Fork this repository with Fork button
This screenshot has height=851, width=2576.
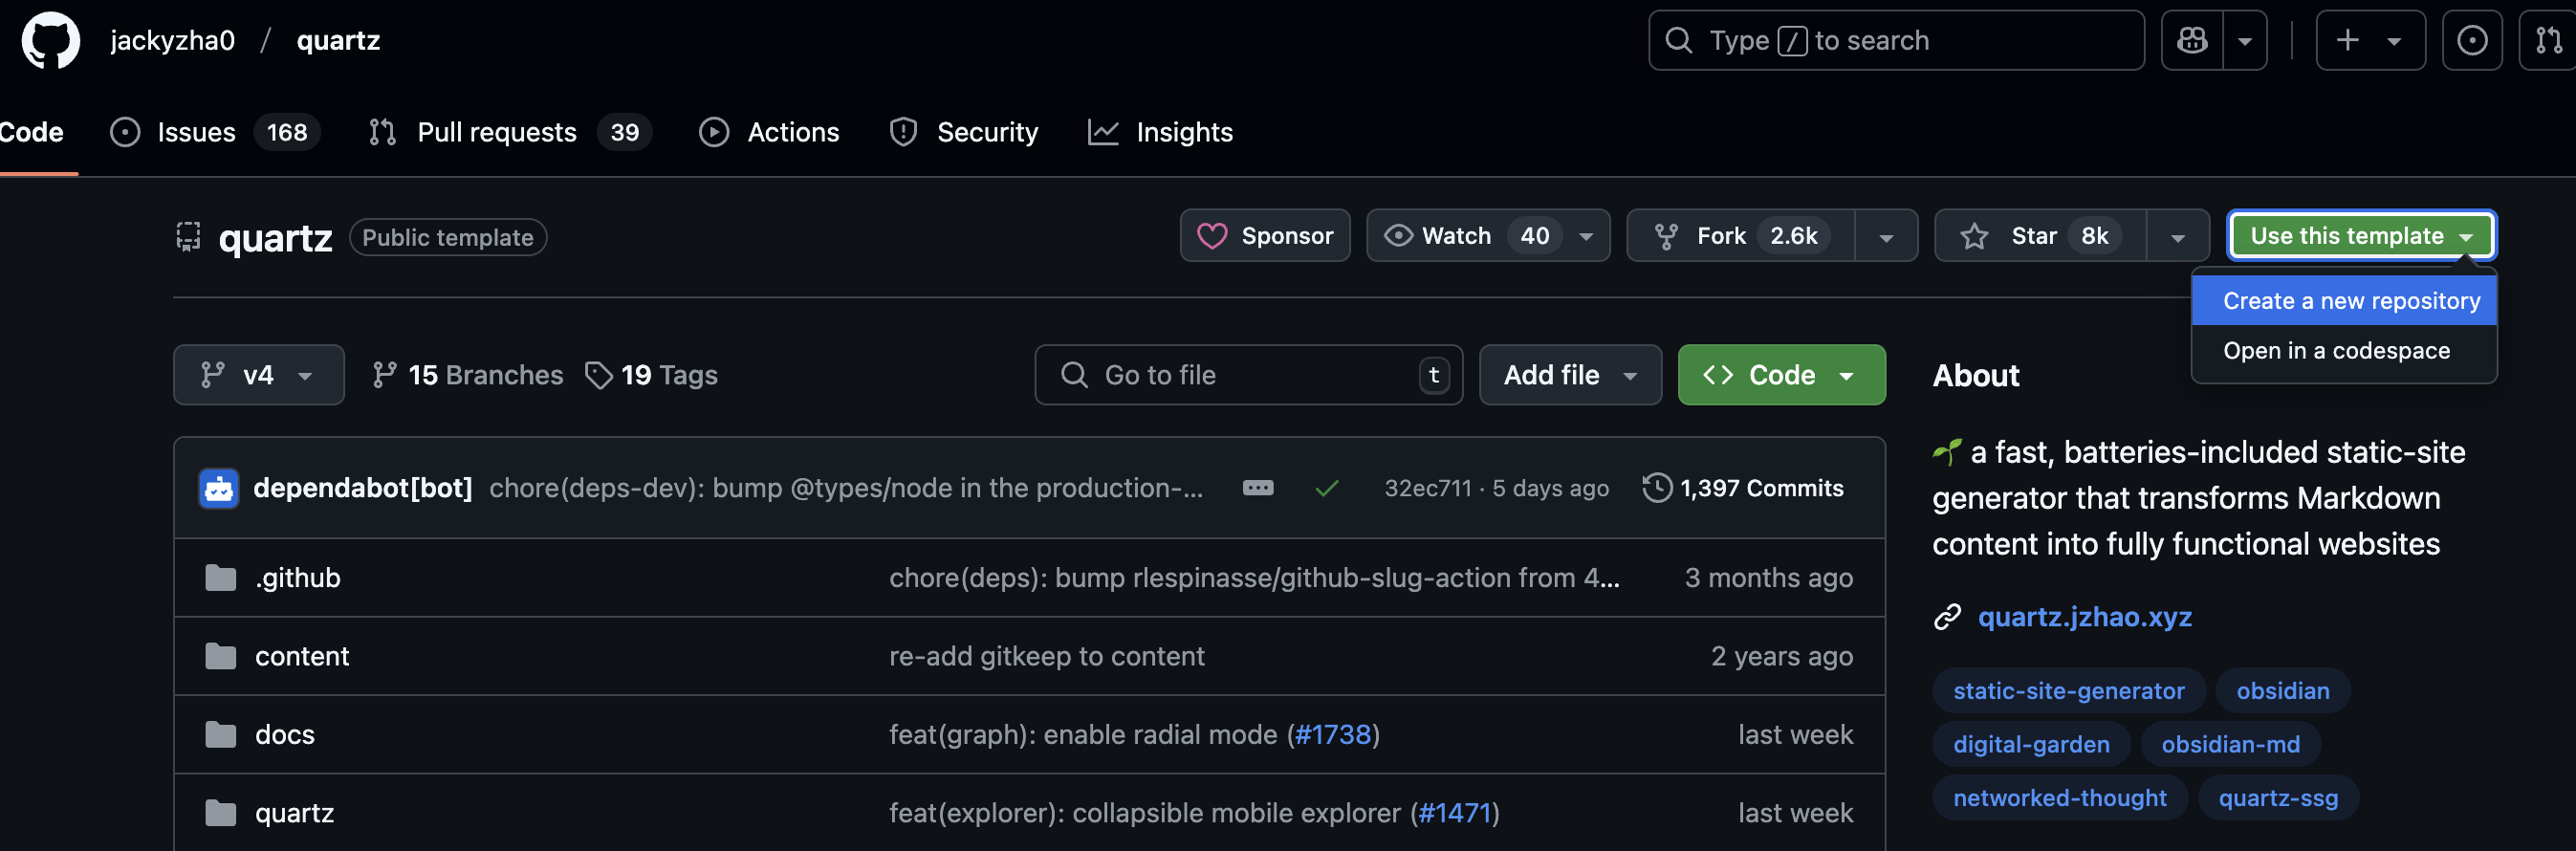pyautogui.click(x=1741, y=236)
